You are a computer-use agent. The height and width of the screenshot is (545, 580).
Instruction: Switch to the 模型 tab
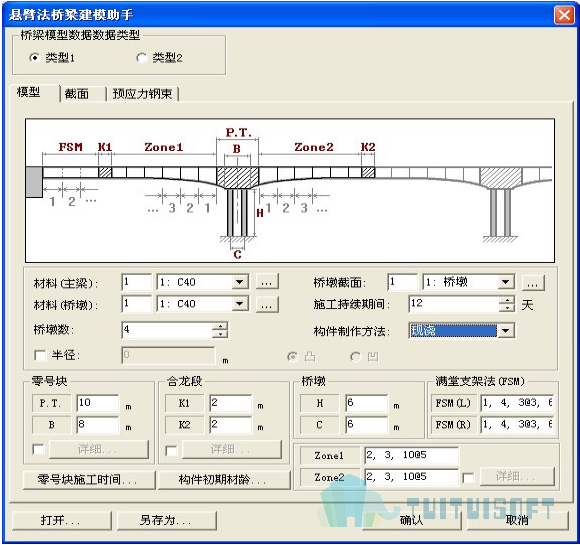pyautogui.click(x=29, y=92)
